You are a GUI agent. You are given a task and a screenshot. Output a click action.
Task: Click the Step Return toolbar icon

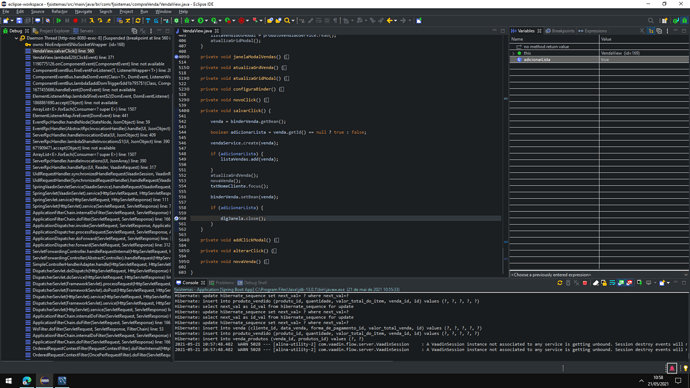[108, 21]
